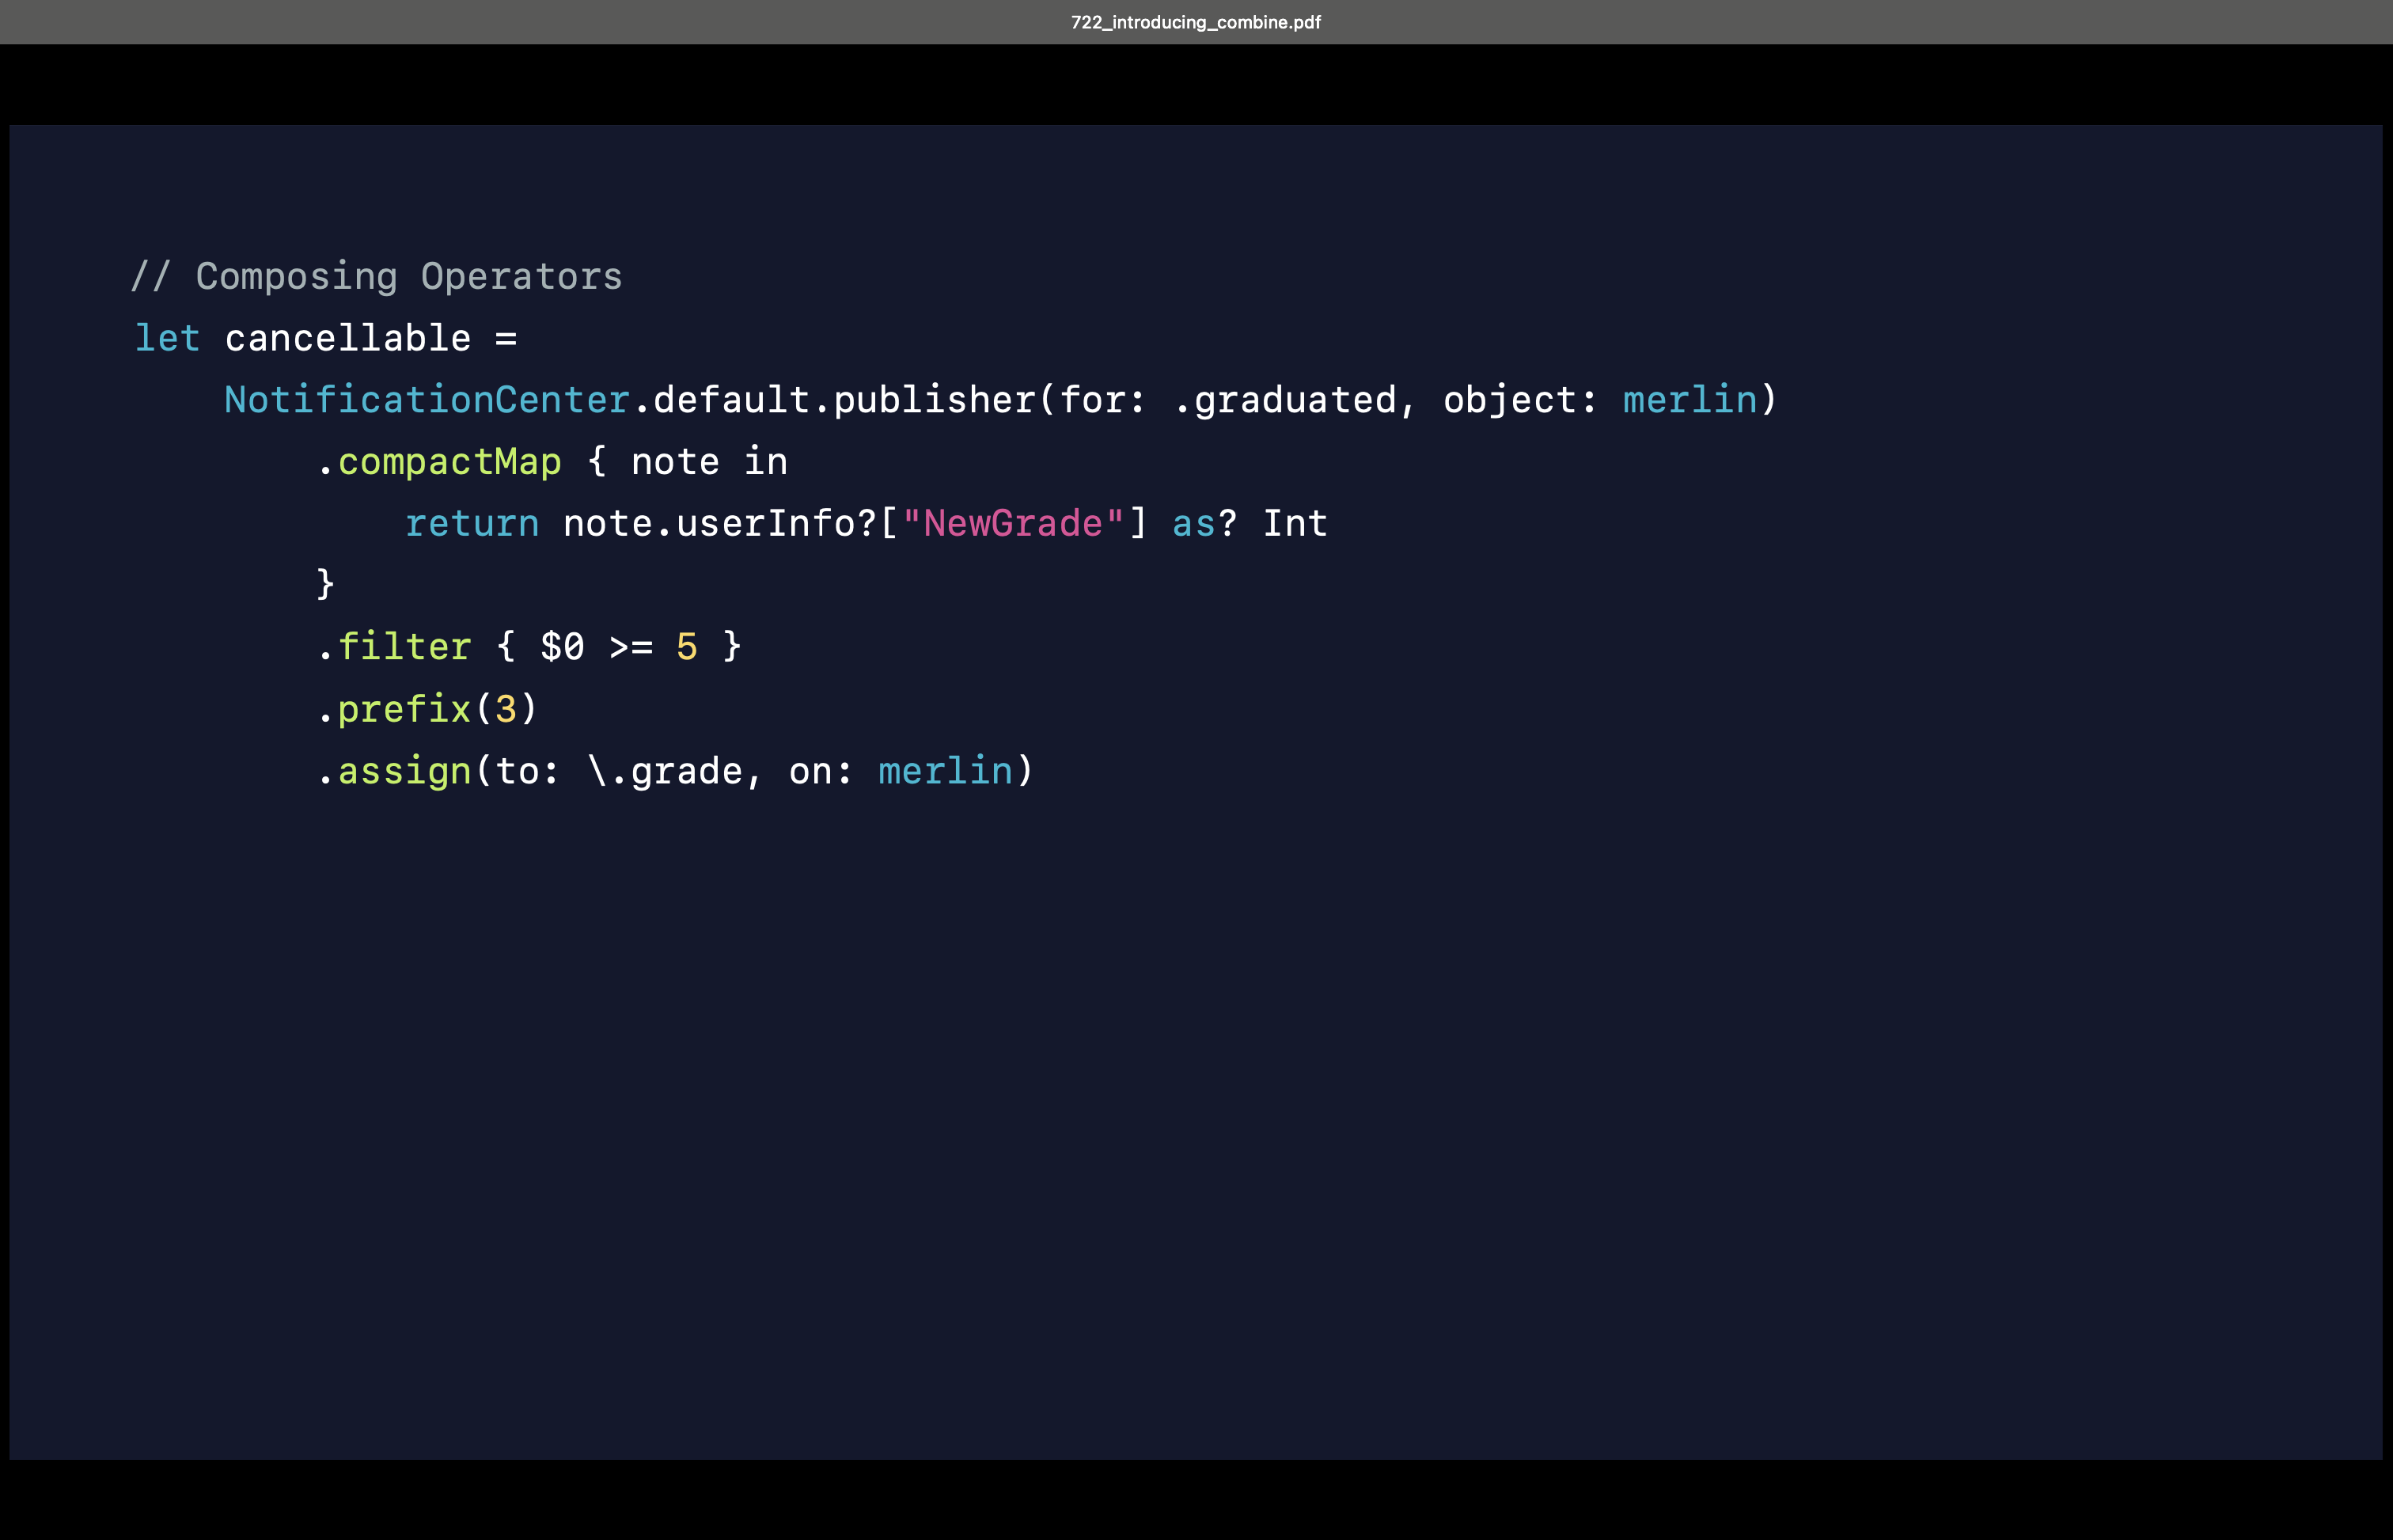This screenshot has height=1540, width=2393.
Task: Click "merlin" in the publisher line
Action: (1689, 400)
